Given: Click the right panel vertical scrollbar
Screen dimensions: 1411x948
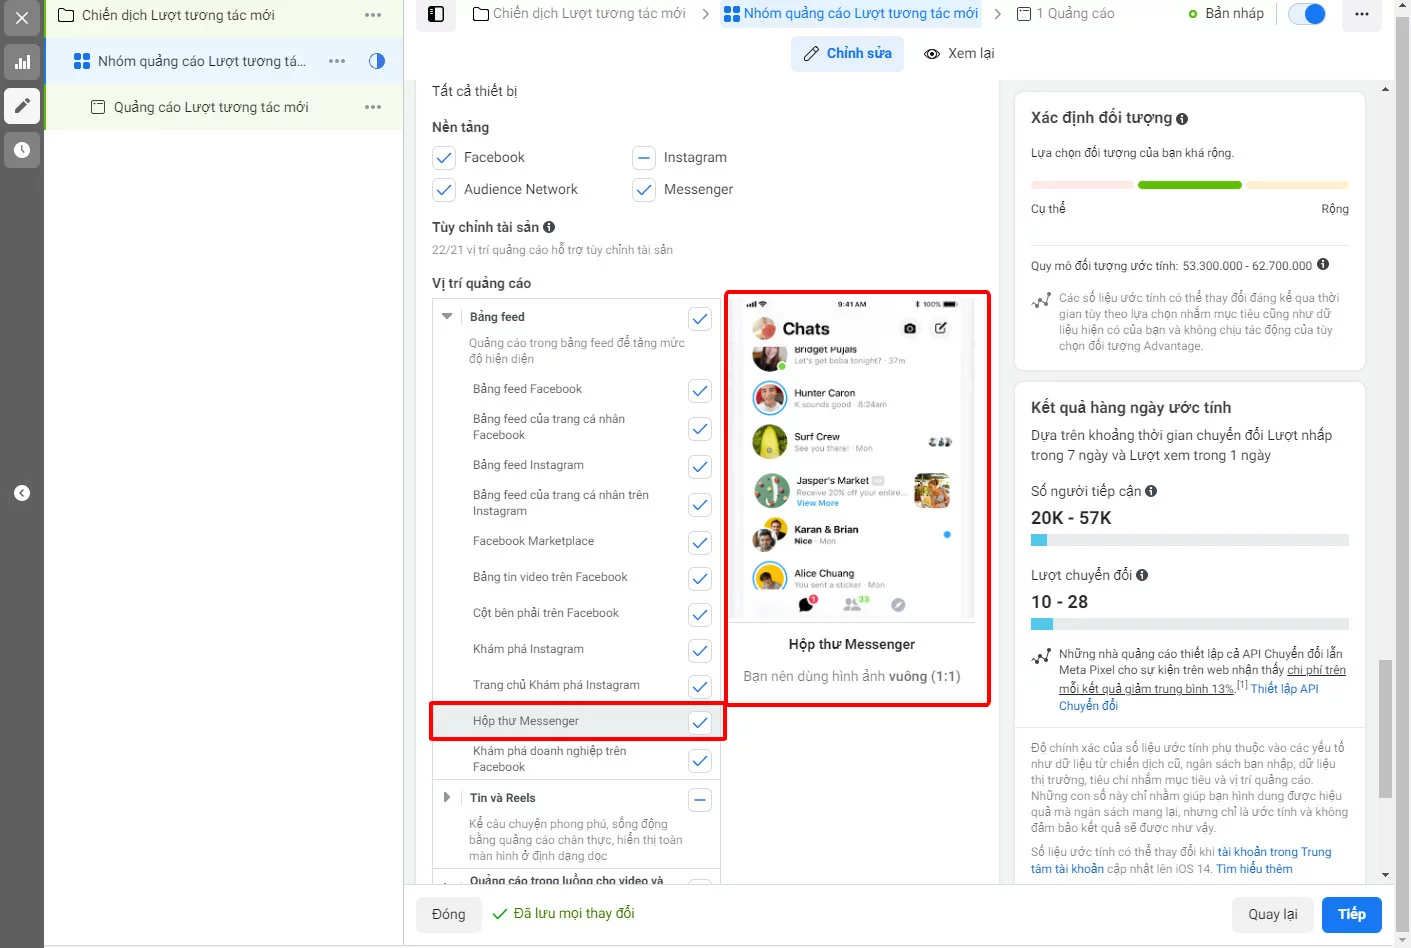Looking at the screenshot, I should coord(1385,728).
